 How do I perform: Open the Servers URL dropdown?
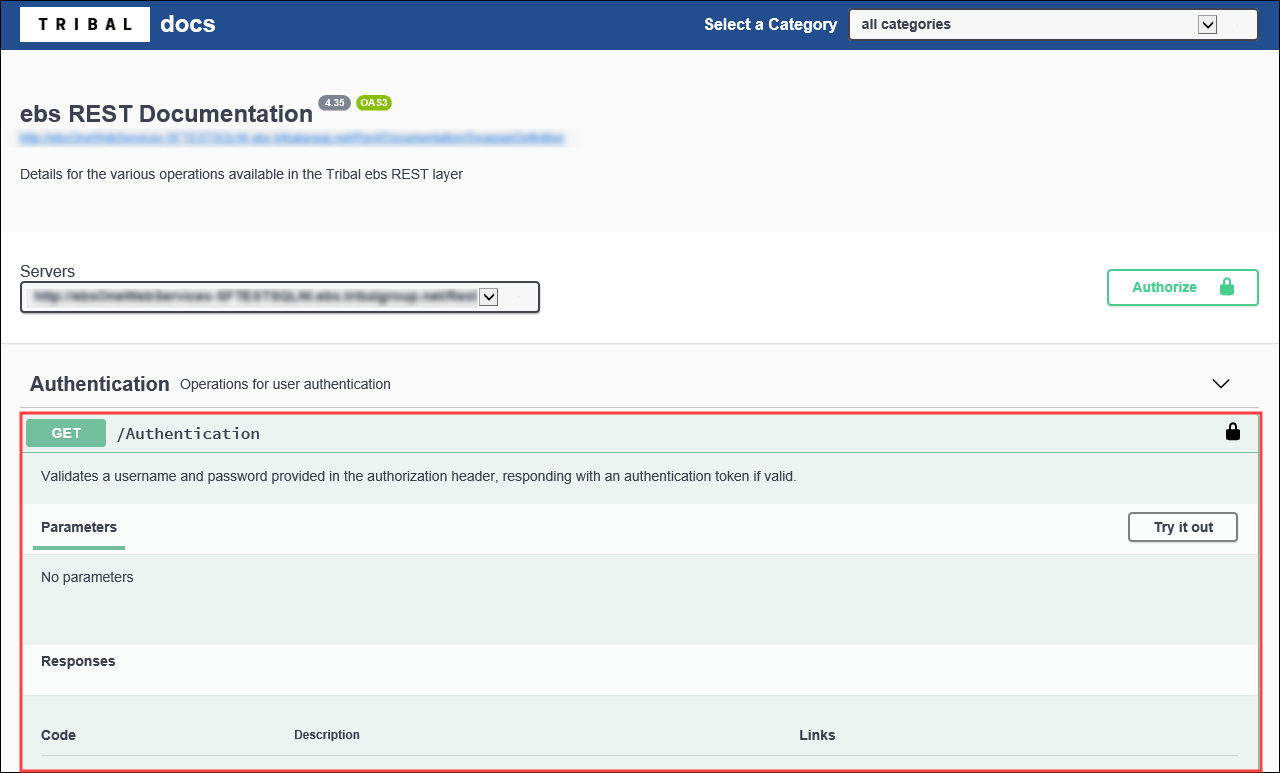click(280, 297)
